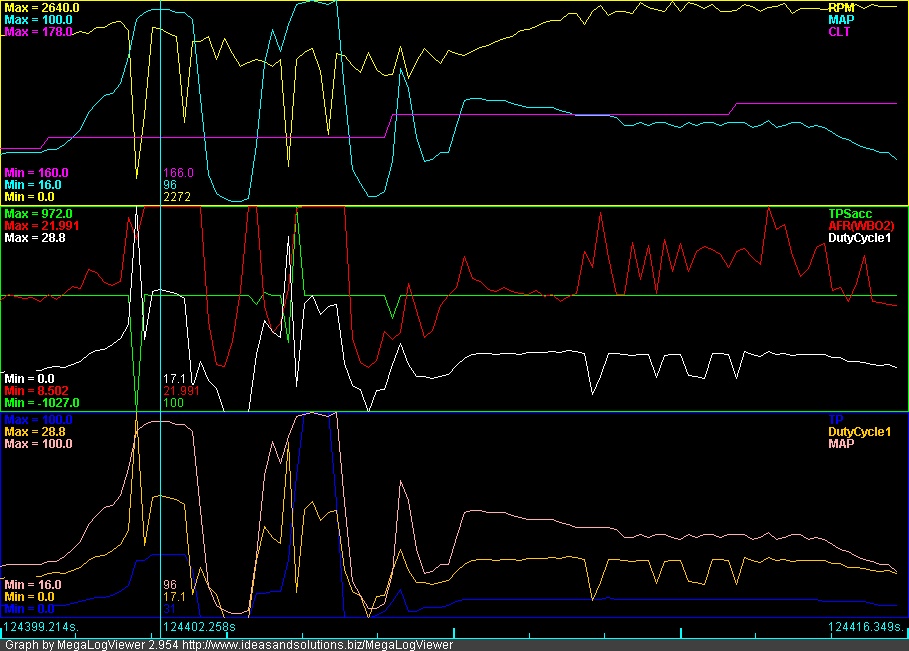Click the pink 'Max = 100.0' MAP value
Viewport: 909px width, 651px height.
pyautogui.click(x=38, y=444)
